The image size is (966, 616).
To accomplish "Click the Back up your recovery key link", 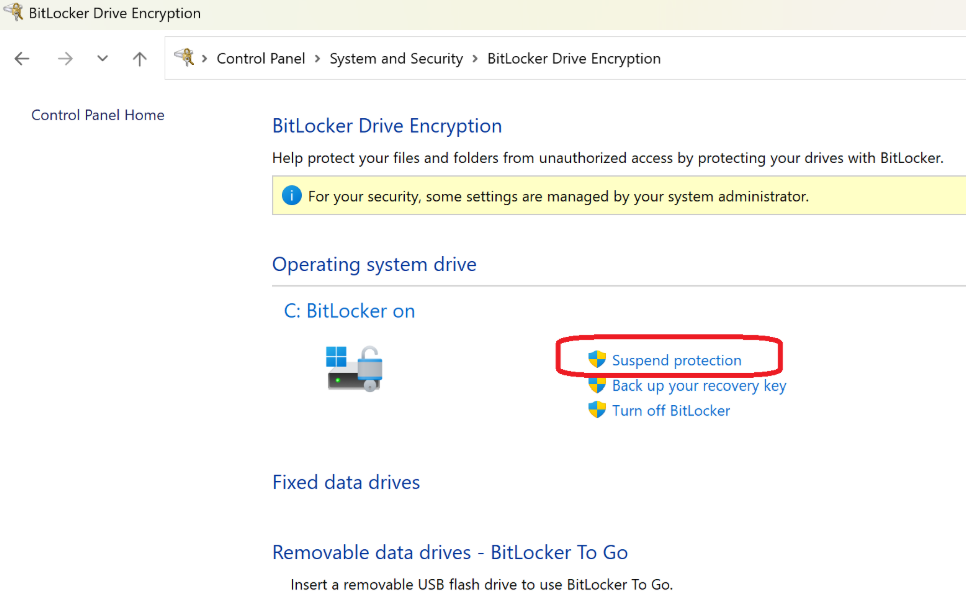I will [699, 386].
